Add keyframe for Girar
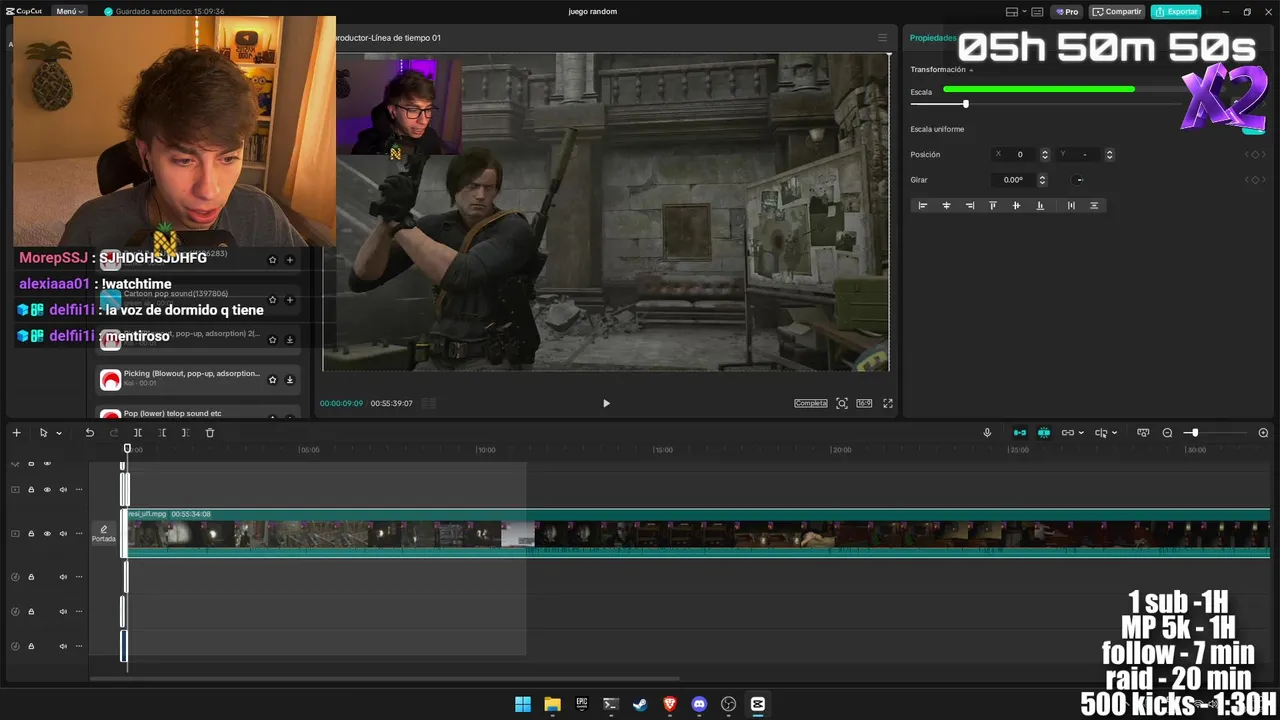 [x=1255, y=180]
